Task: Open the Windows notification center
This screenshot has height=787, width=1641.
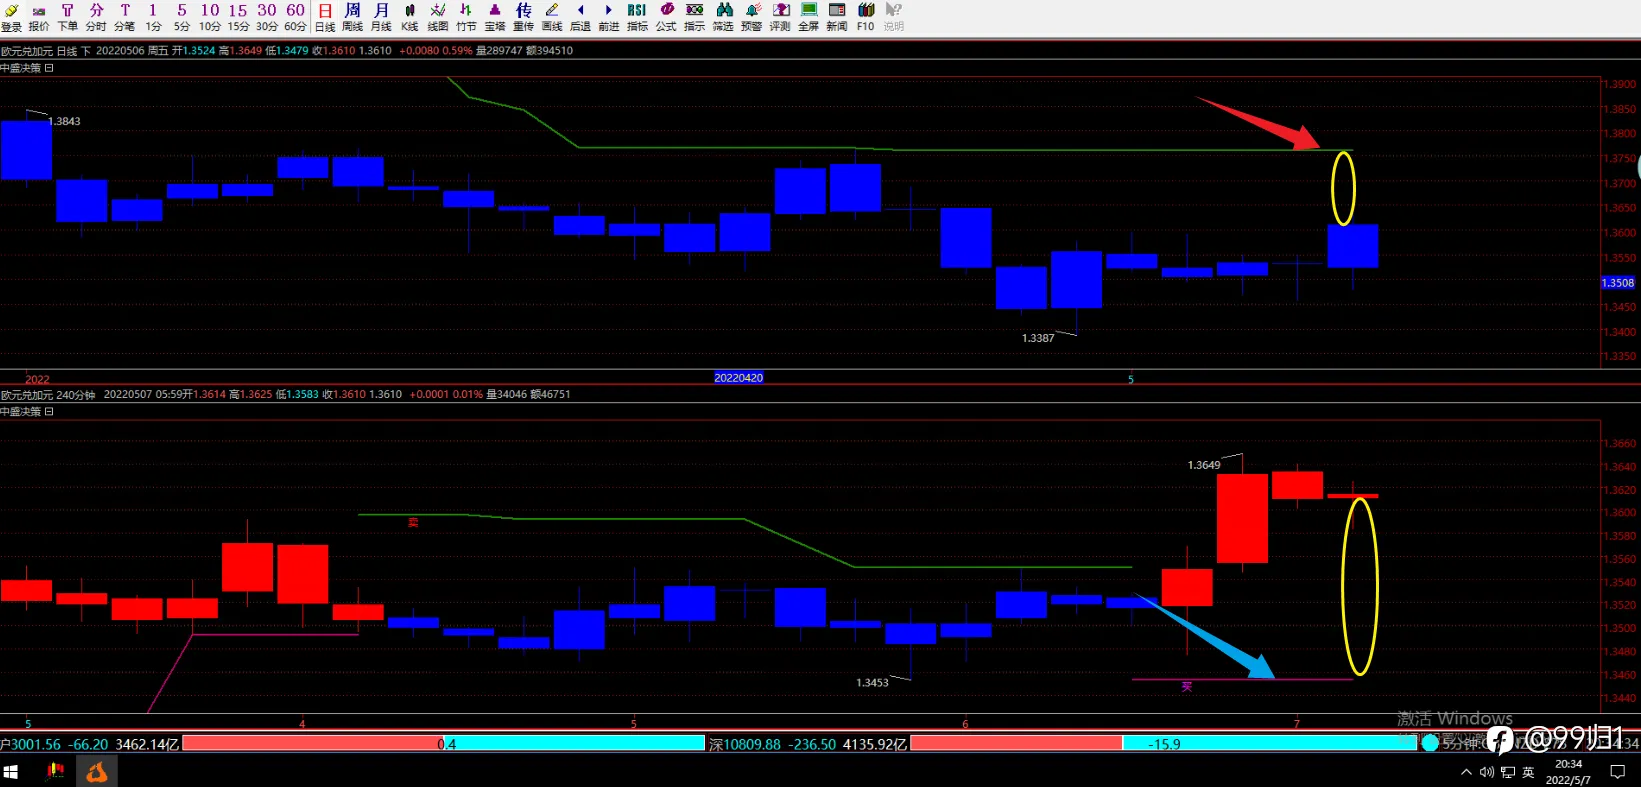Action: tap(1617, 771)
